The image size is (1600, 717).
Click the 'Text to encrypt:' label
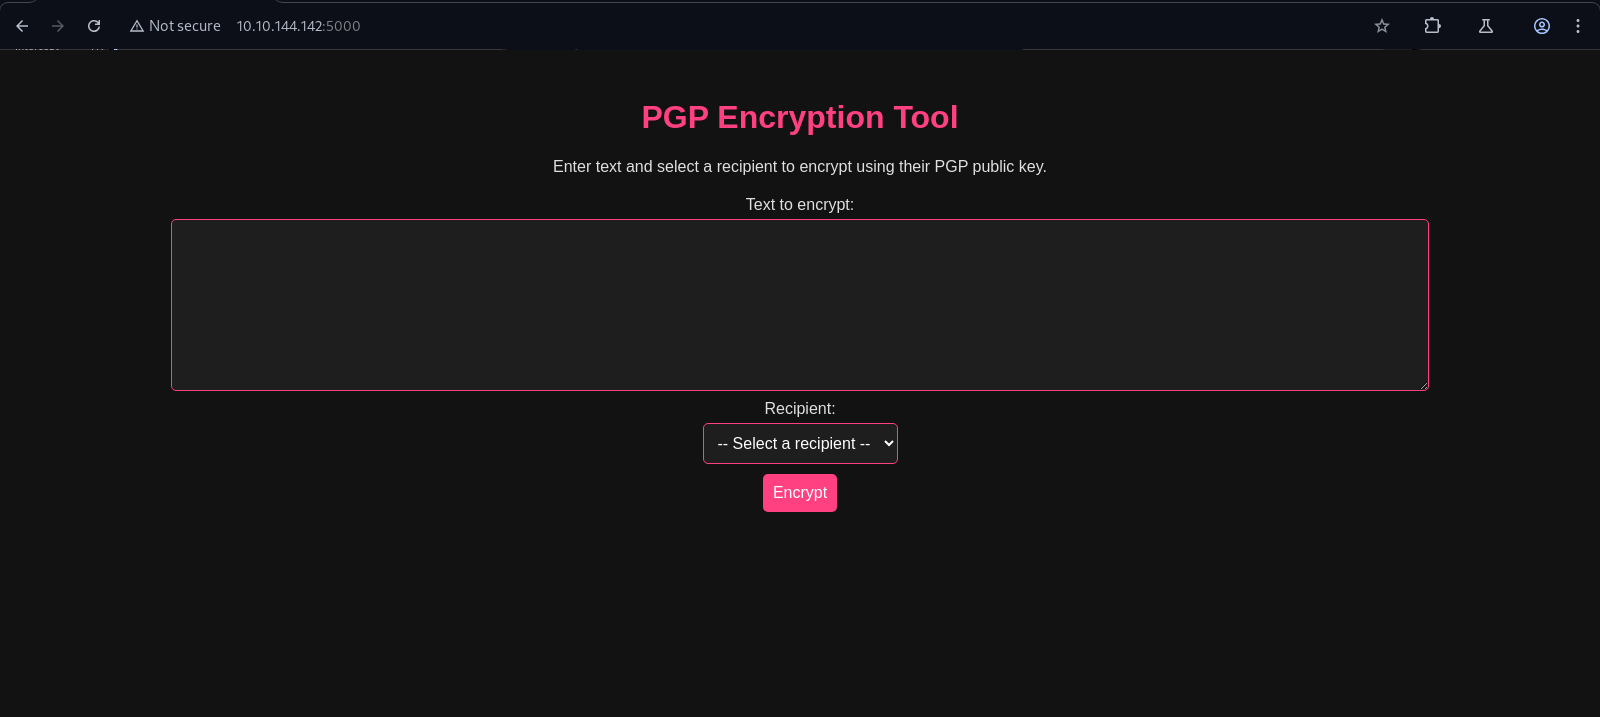coord(799,204)
